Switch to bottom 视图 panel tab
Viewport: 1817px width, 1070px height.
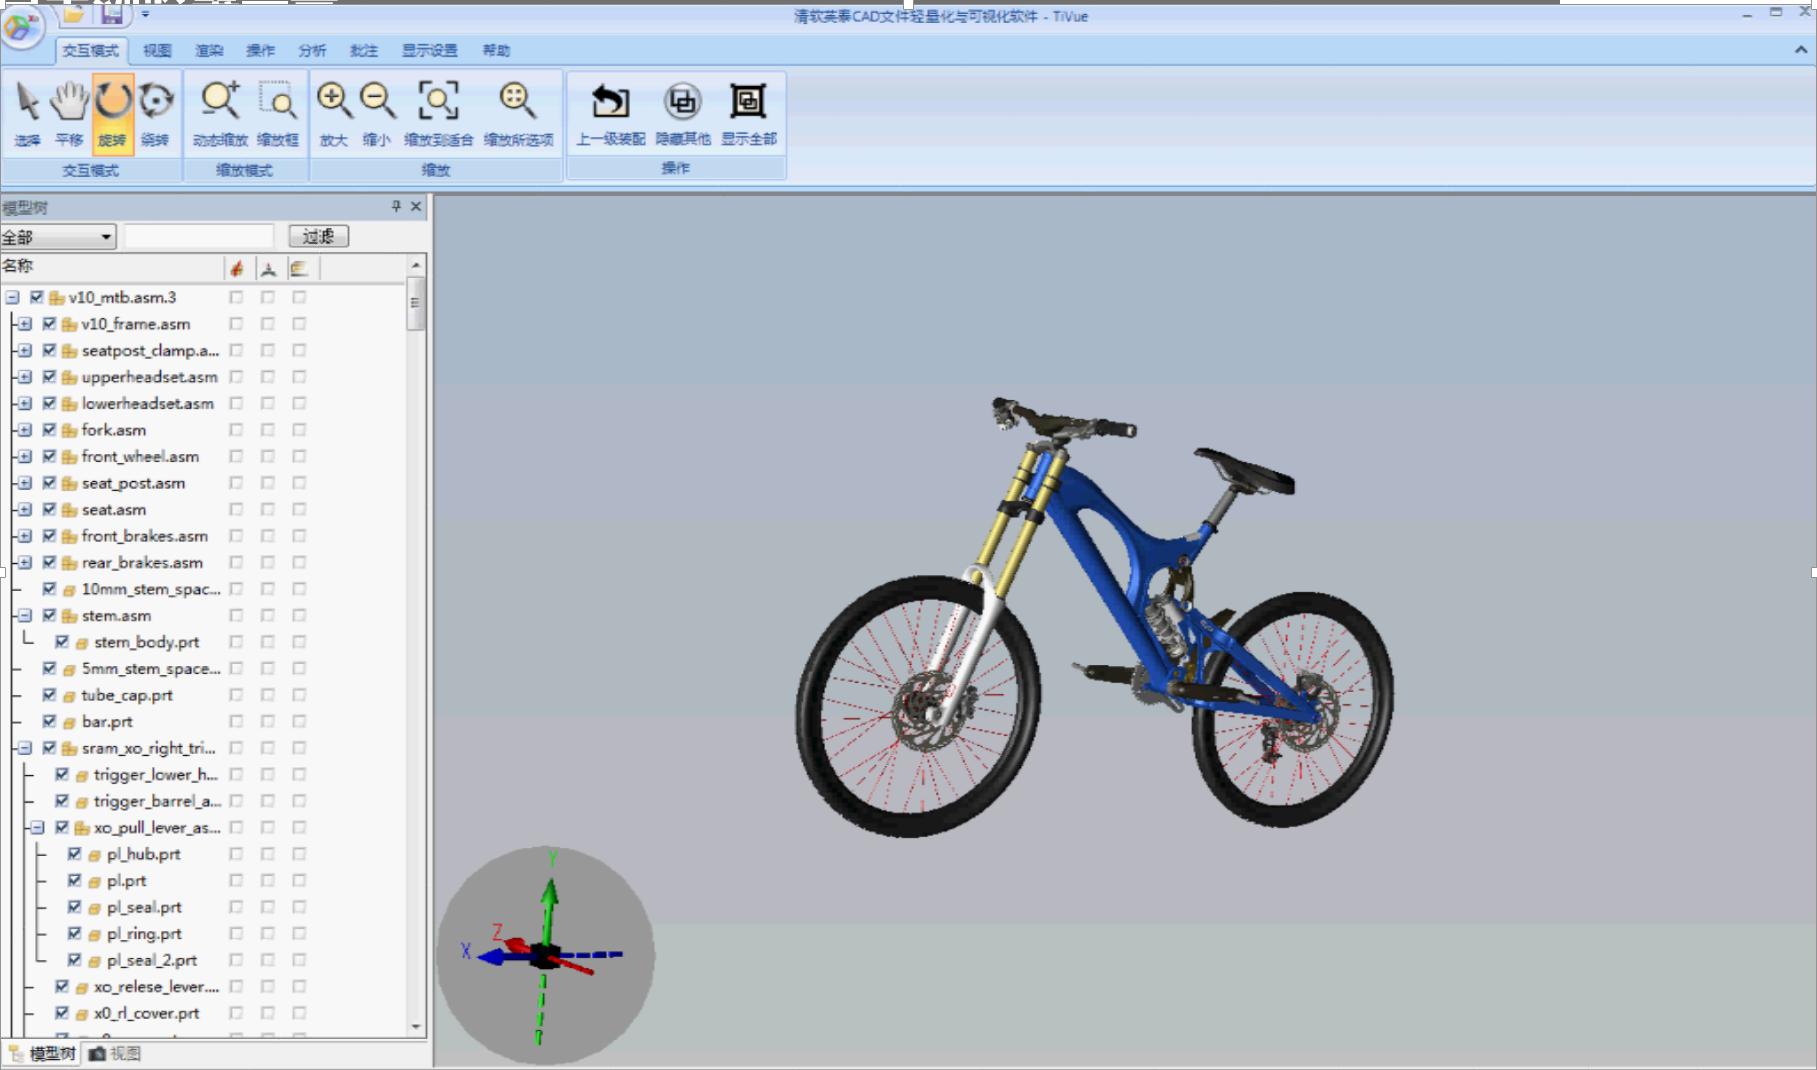pyautogui.click(x=116, y=1053)
